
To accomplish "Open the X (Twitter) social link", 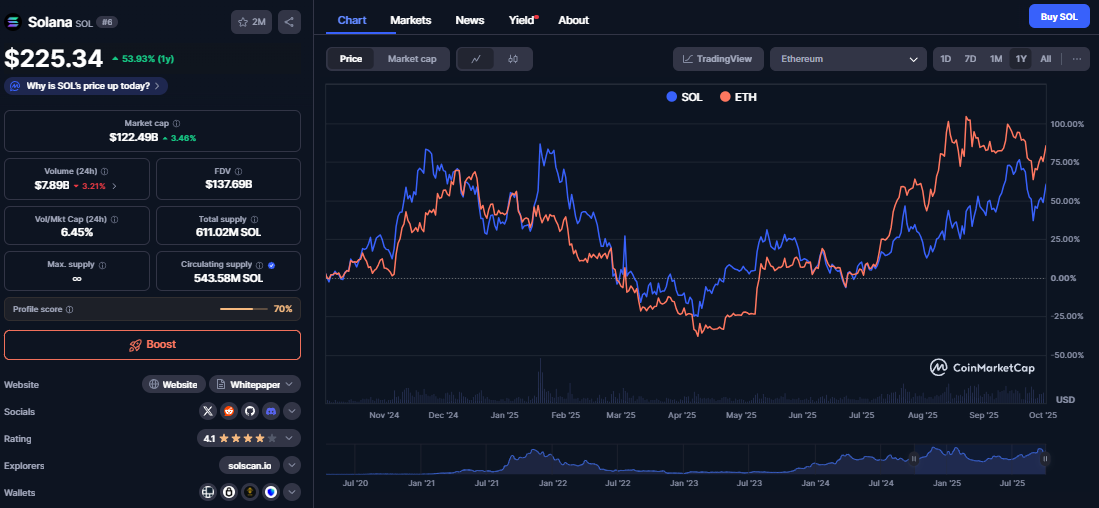I will tap(207, 411).
